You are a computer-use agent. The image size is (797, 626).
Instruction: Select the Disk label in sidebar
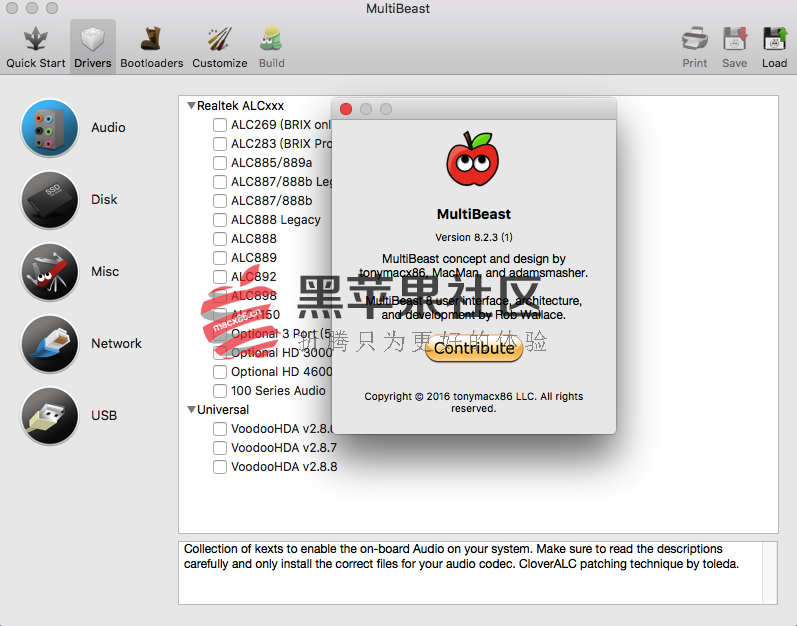pos(104,200)
